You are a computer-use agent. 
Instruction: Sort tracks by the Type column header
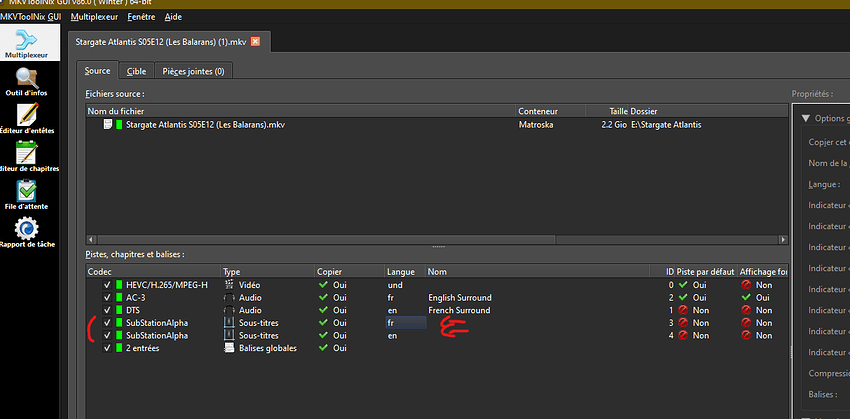pos(268,272)
